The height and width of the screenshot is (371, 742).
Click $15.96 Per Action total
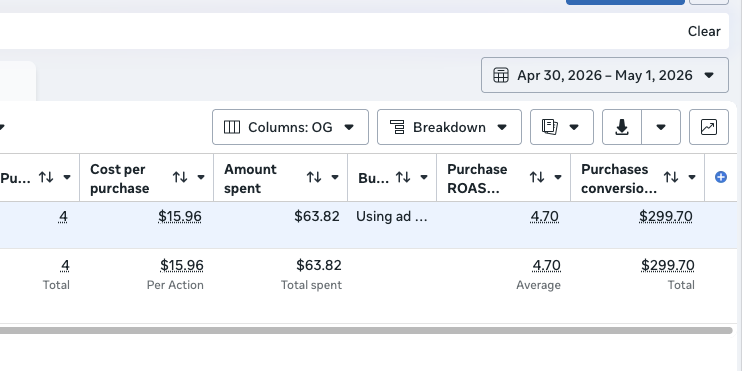pyautogui.click(x=182, y=265)
